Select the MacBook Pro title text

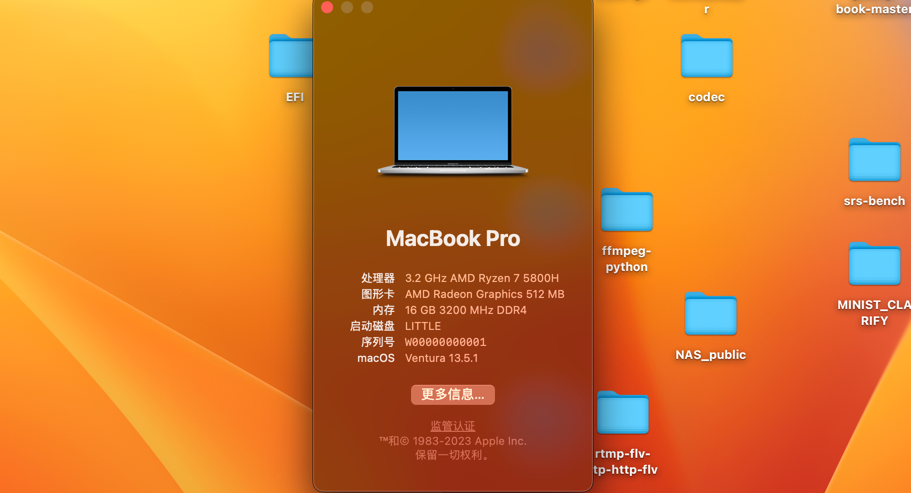(453, 239)
